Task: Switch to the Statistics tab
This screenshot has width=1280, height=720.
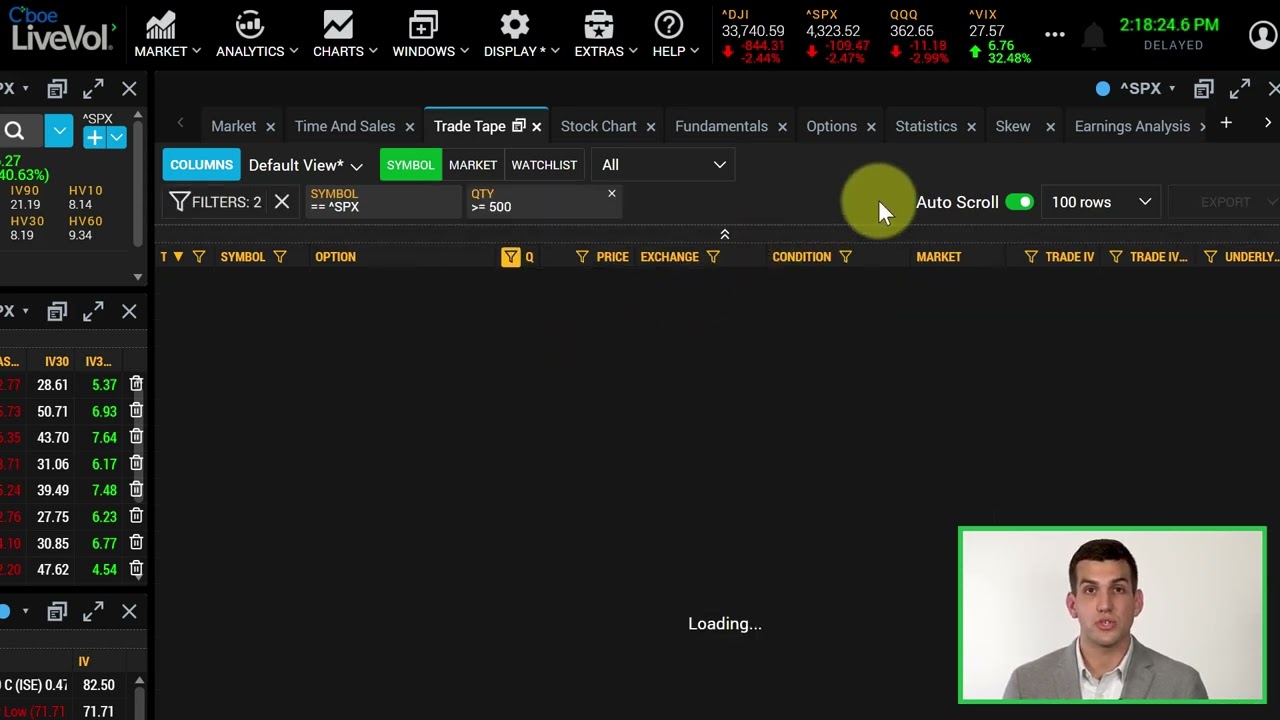Action: [x=926, y=126]
